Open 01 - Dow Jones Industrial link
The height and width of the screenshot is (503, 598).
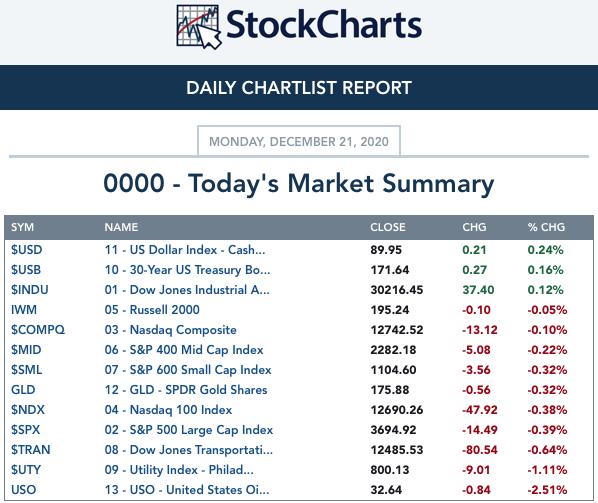(187, 290)
